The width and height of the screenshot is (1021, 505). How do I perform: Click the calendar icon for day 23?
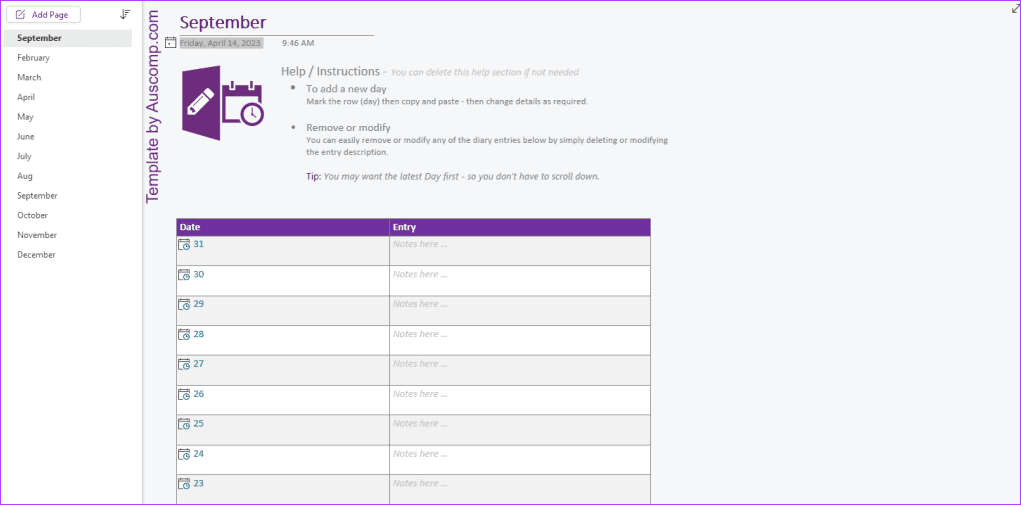pyautogui.click(x=184, y=484)
